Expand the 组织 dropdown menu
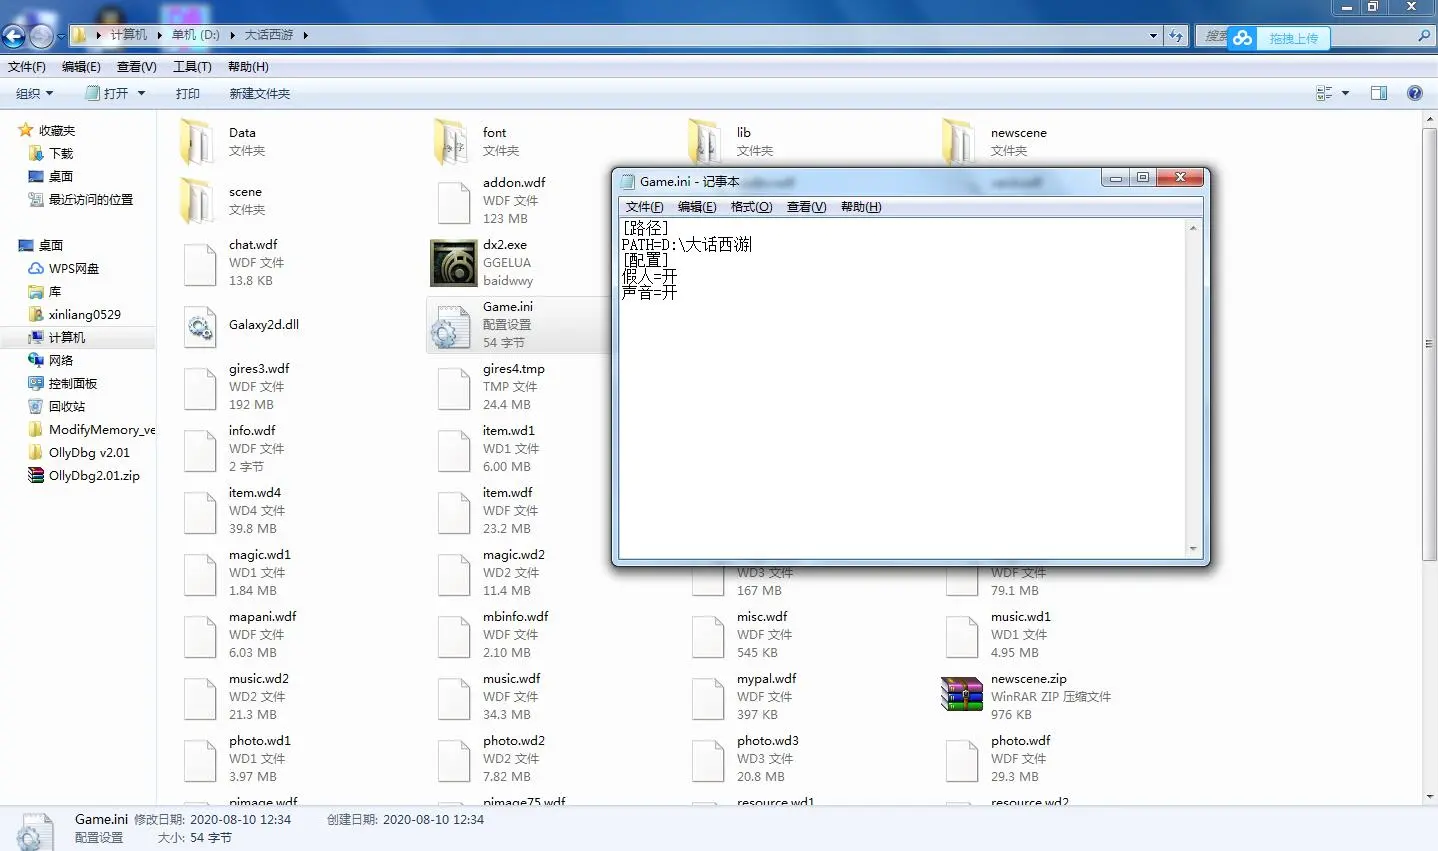The width and height of the screenshot is (1438, 851). coord(35,93)
